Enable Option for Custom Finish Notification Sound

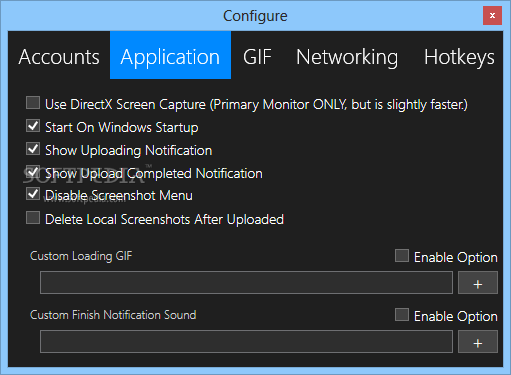402,315
